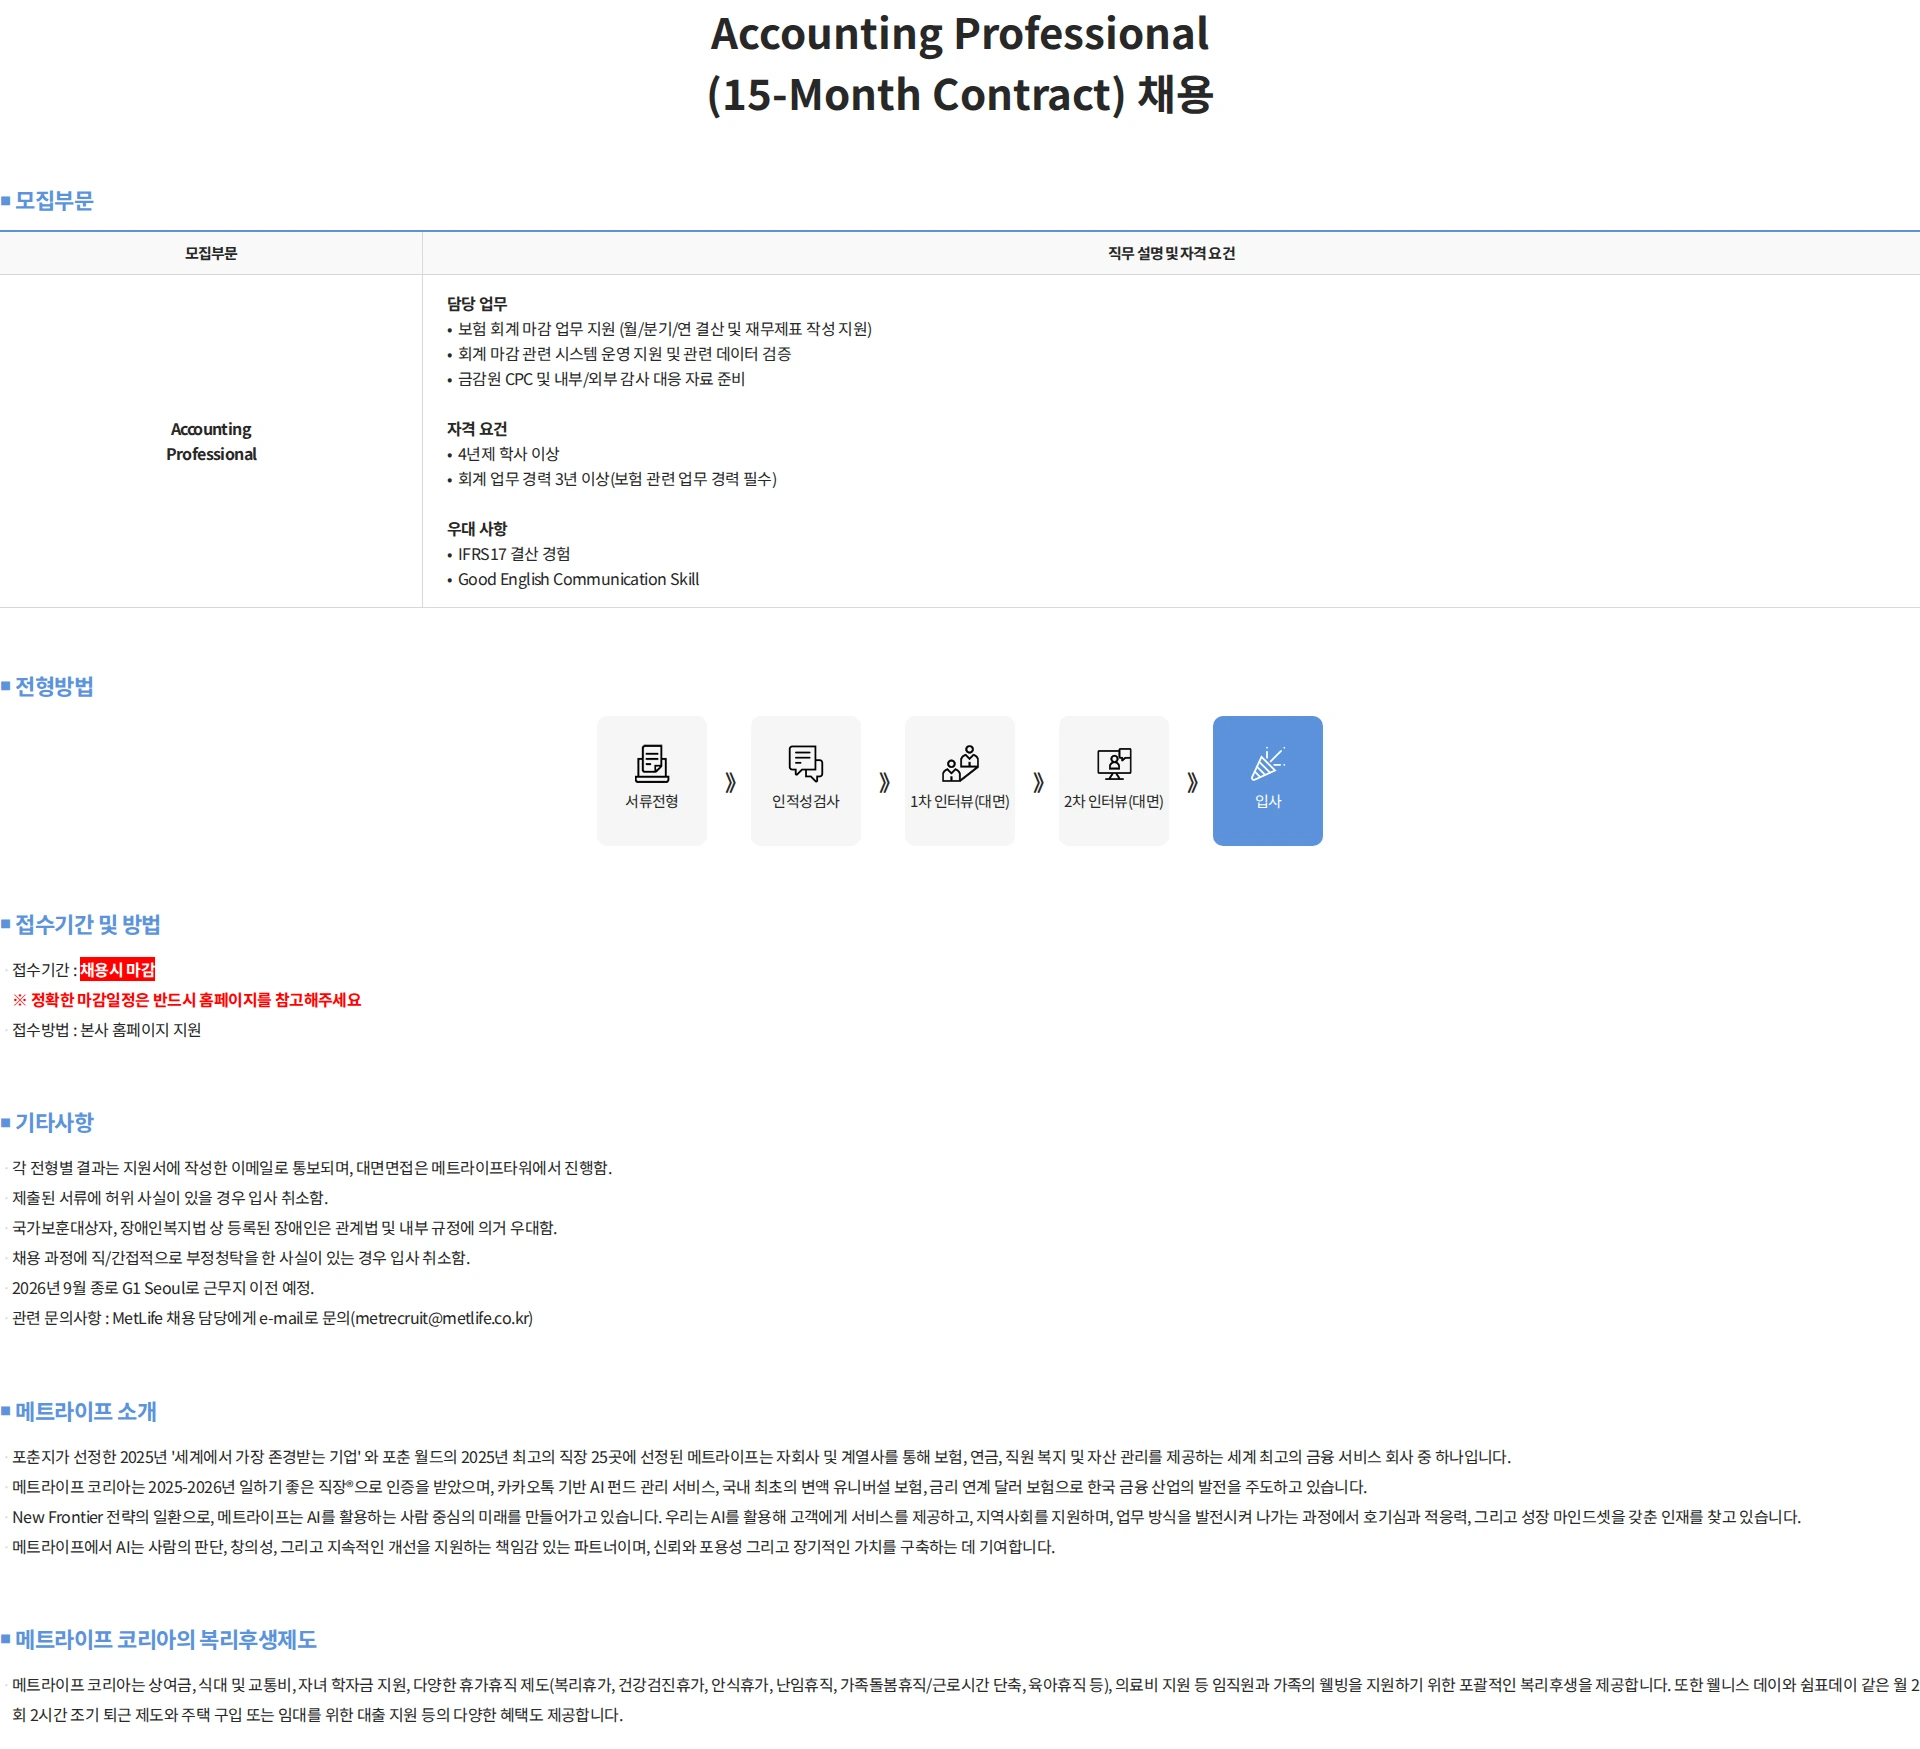Click the 입사 party popper icon
Image resolution: width=1920 pixels, height=1749 pixels.
pos(1268,763)
